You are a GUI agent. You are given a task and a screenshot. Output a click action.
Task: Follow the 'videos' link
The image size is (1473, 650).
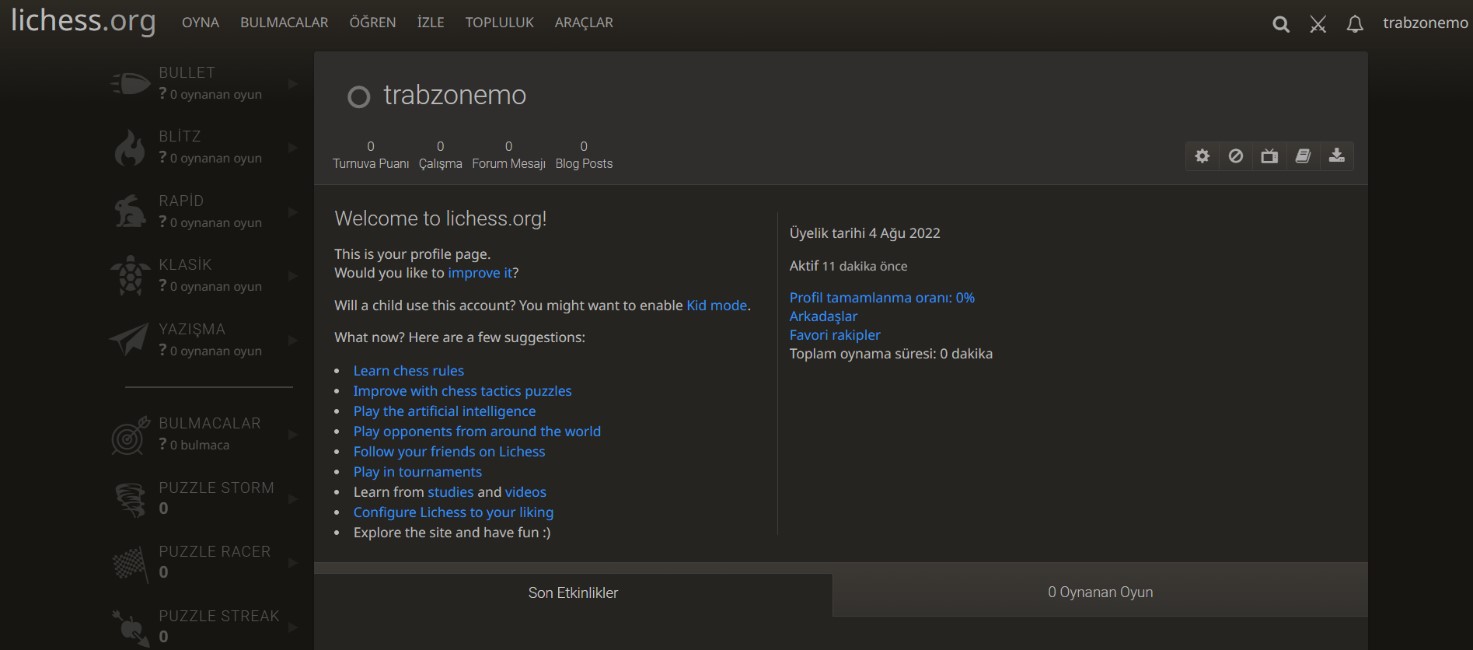(526, 492)
